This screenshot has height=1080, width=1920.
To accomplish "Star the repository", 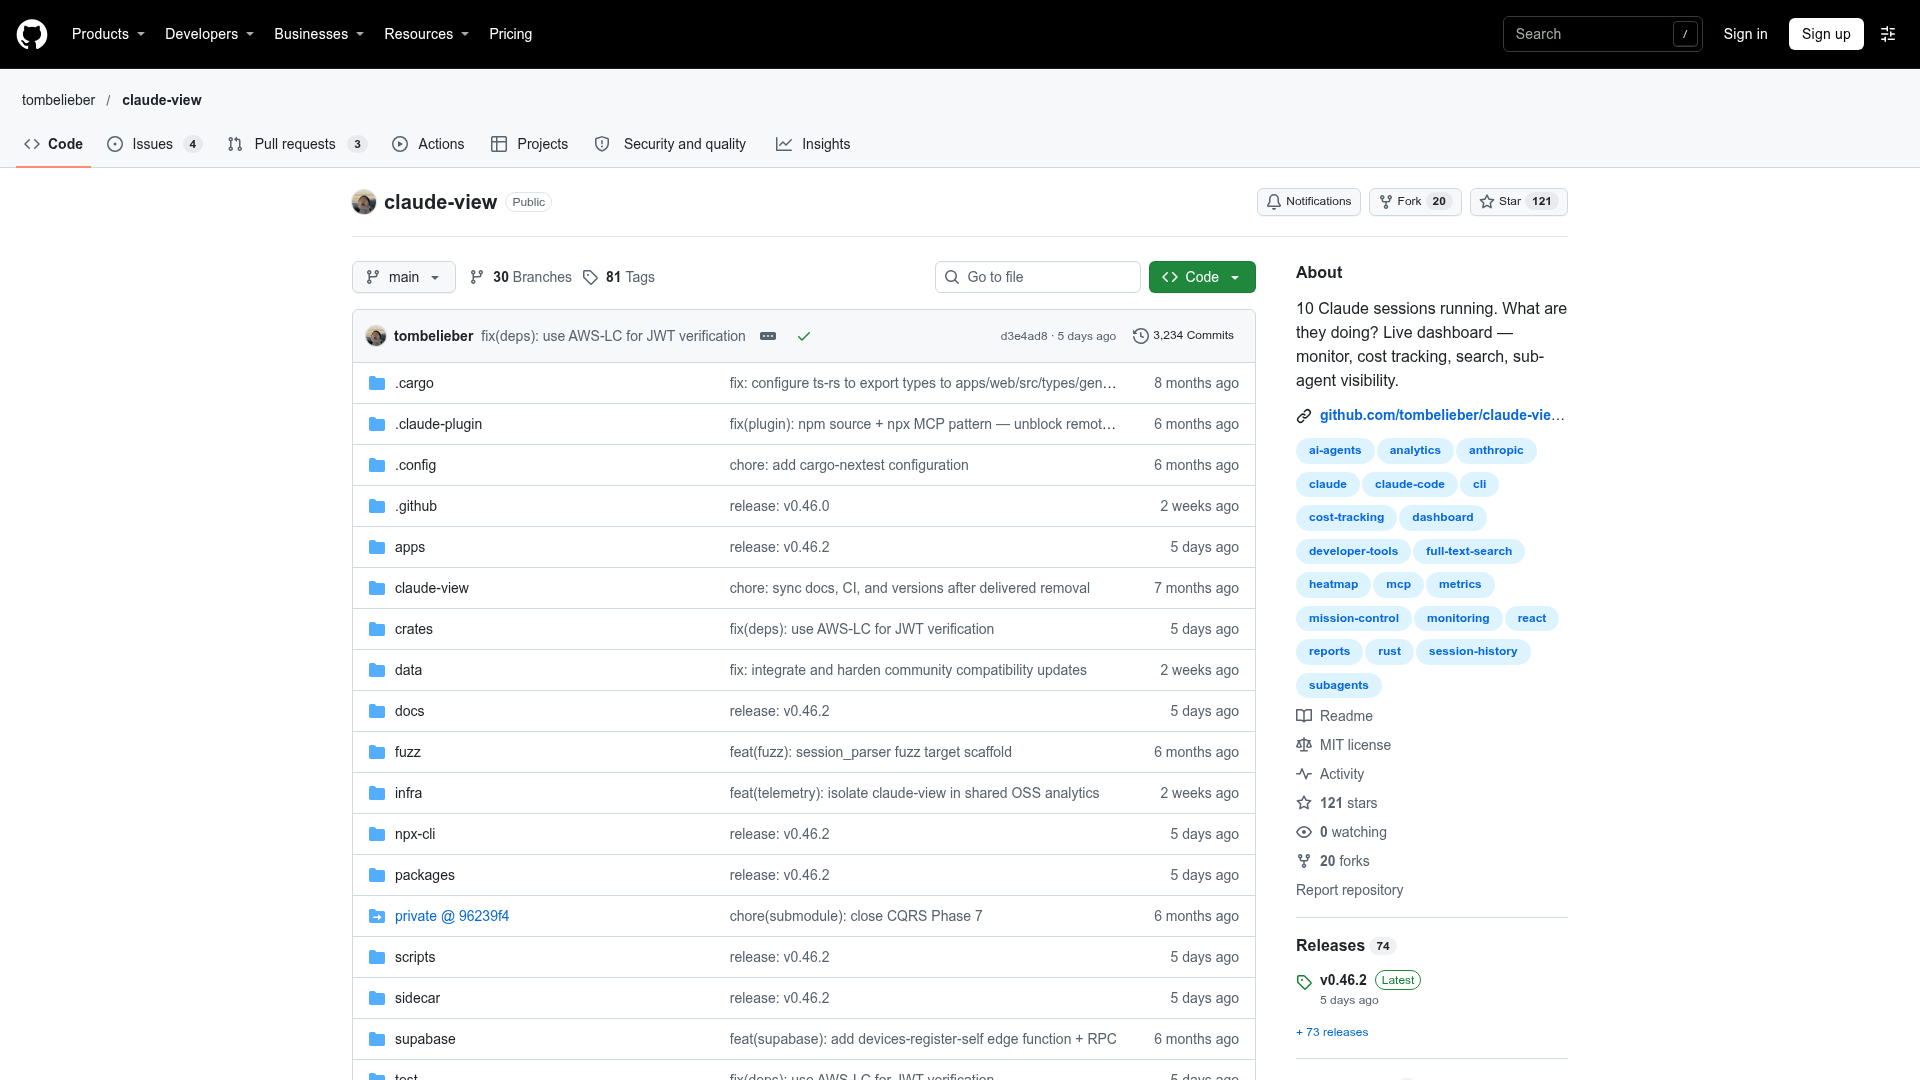I will click(1518, 202).
